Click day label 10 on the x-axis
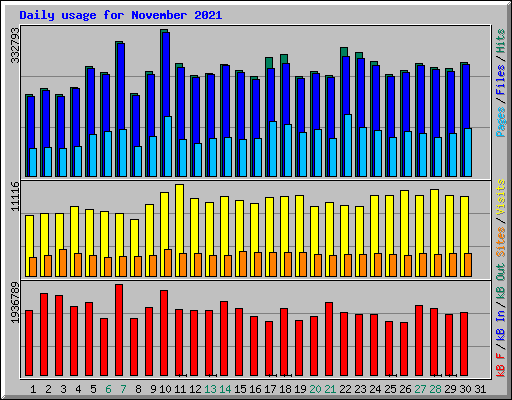512x400 pixels. (165, 389)
